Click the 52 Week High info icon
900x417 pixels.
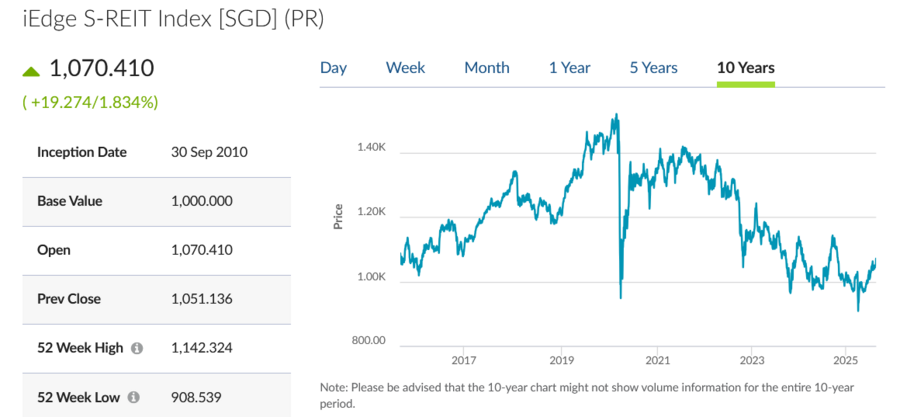pyautogui.click(x=137, y=348)
